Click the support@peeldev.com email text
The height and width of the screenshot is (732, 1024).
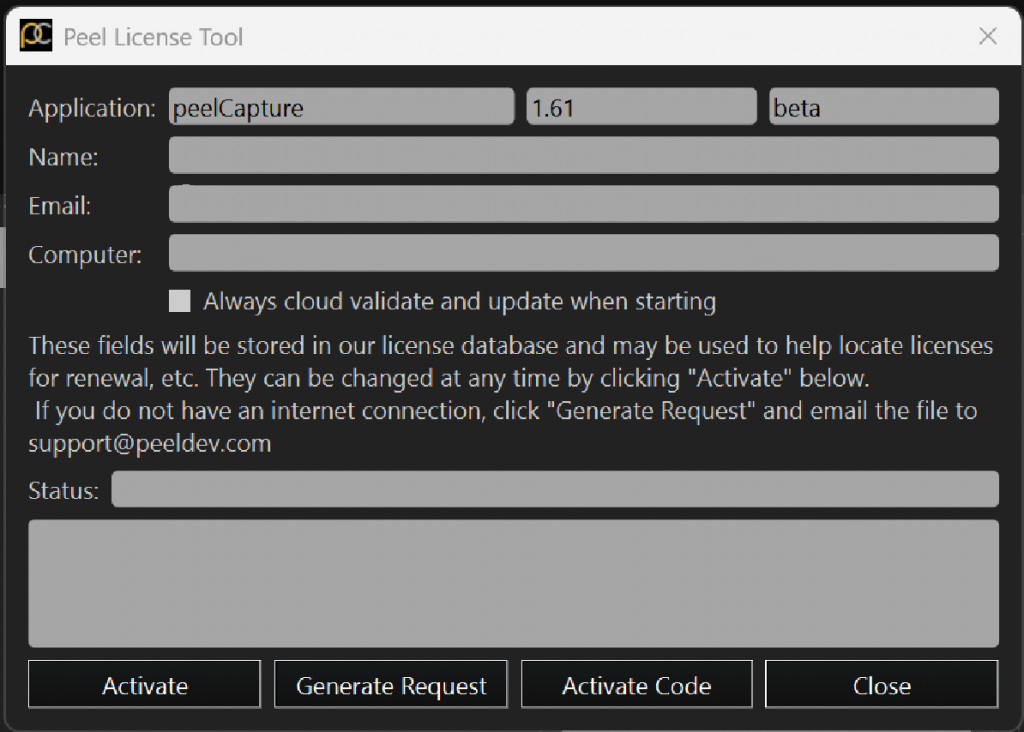click(150, 443)
